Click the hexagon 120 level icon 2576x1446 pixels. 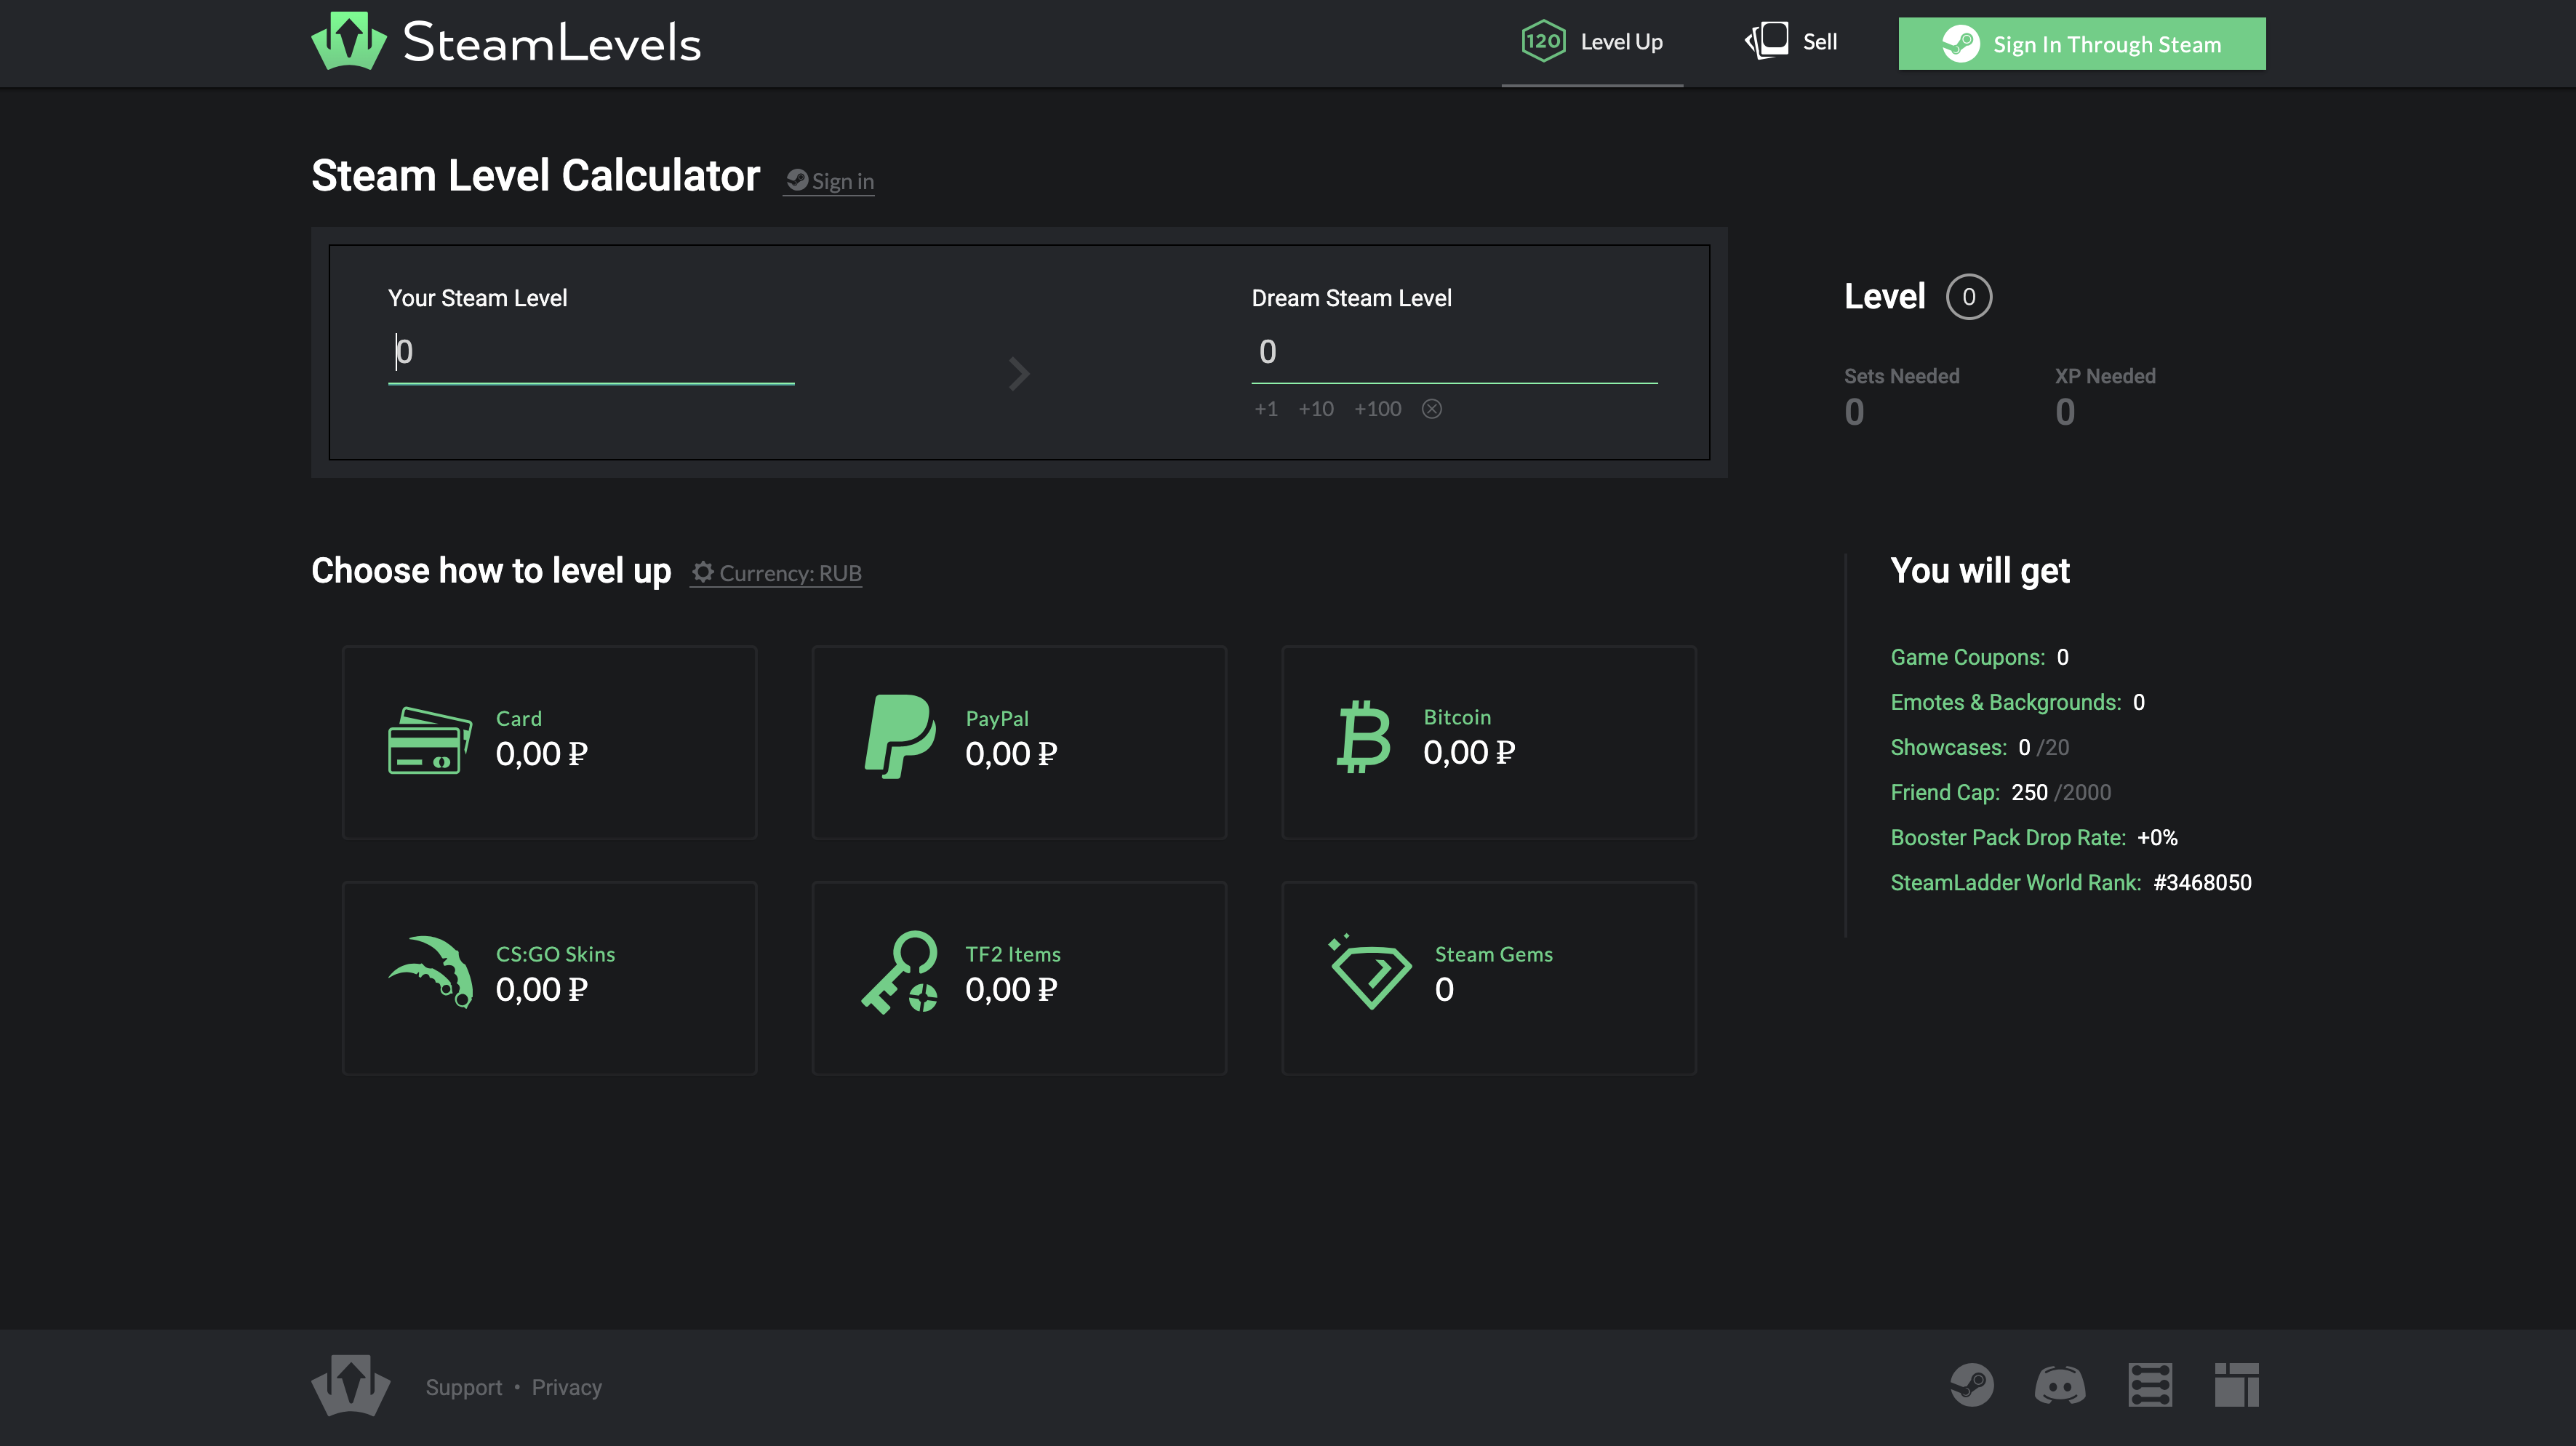pos(1543,41)
